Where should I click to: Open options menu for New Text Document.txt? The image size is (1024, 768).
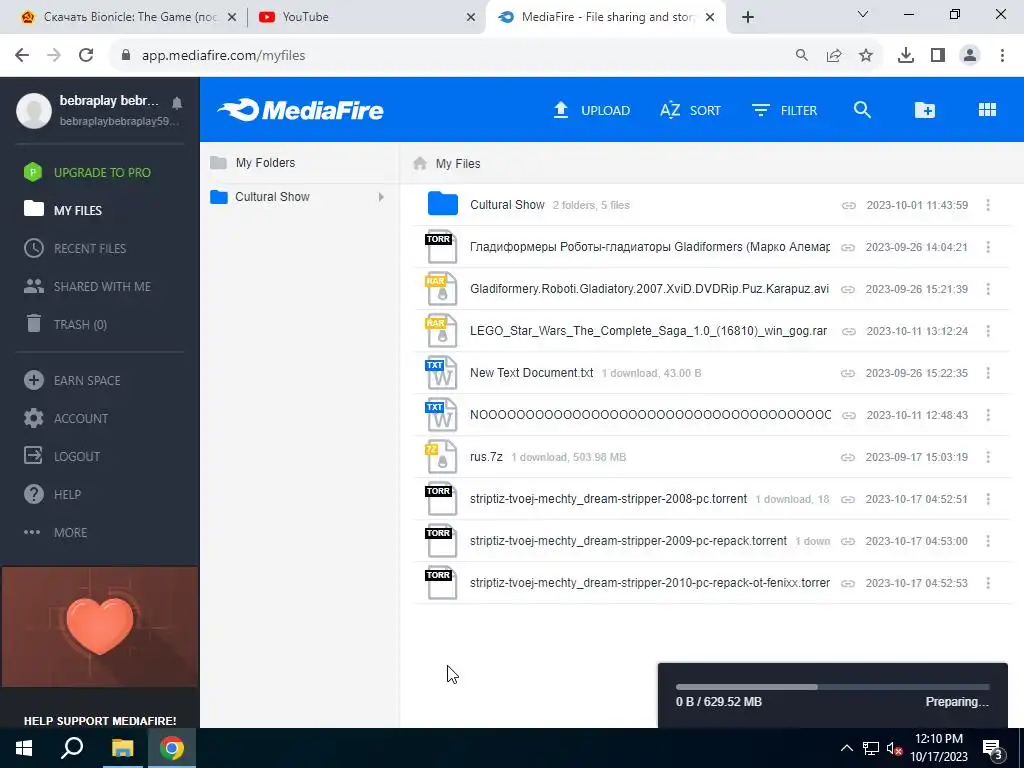pyautogui.click(x=987, y=373)
